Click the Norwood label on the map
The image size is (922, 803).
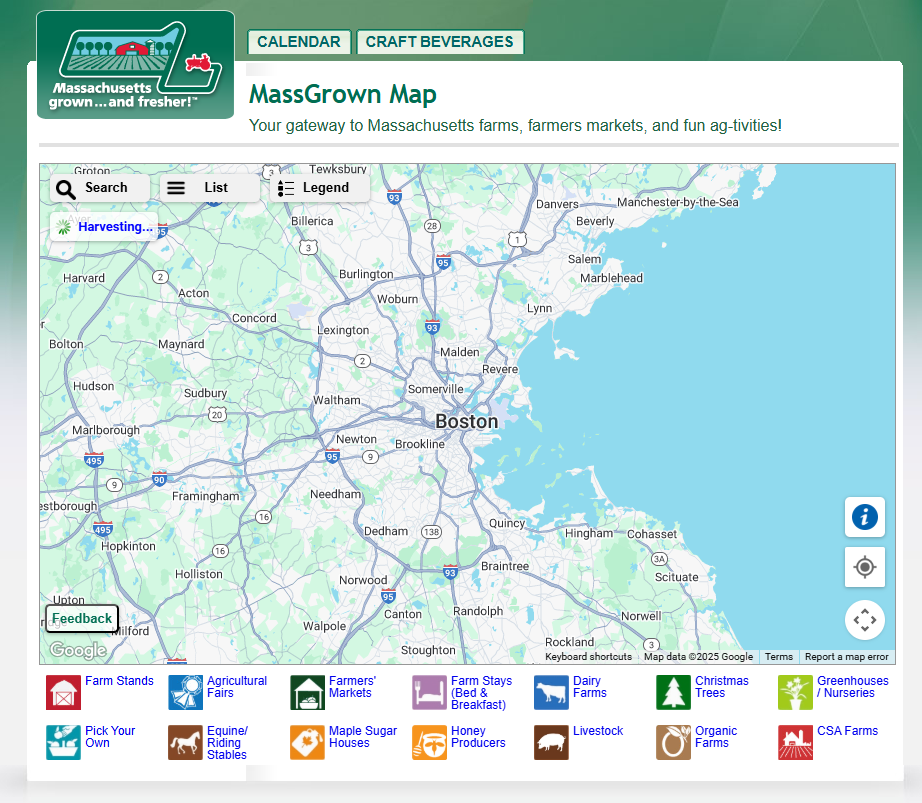pyautogui.click(x=363, y=580)
